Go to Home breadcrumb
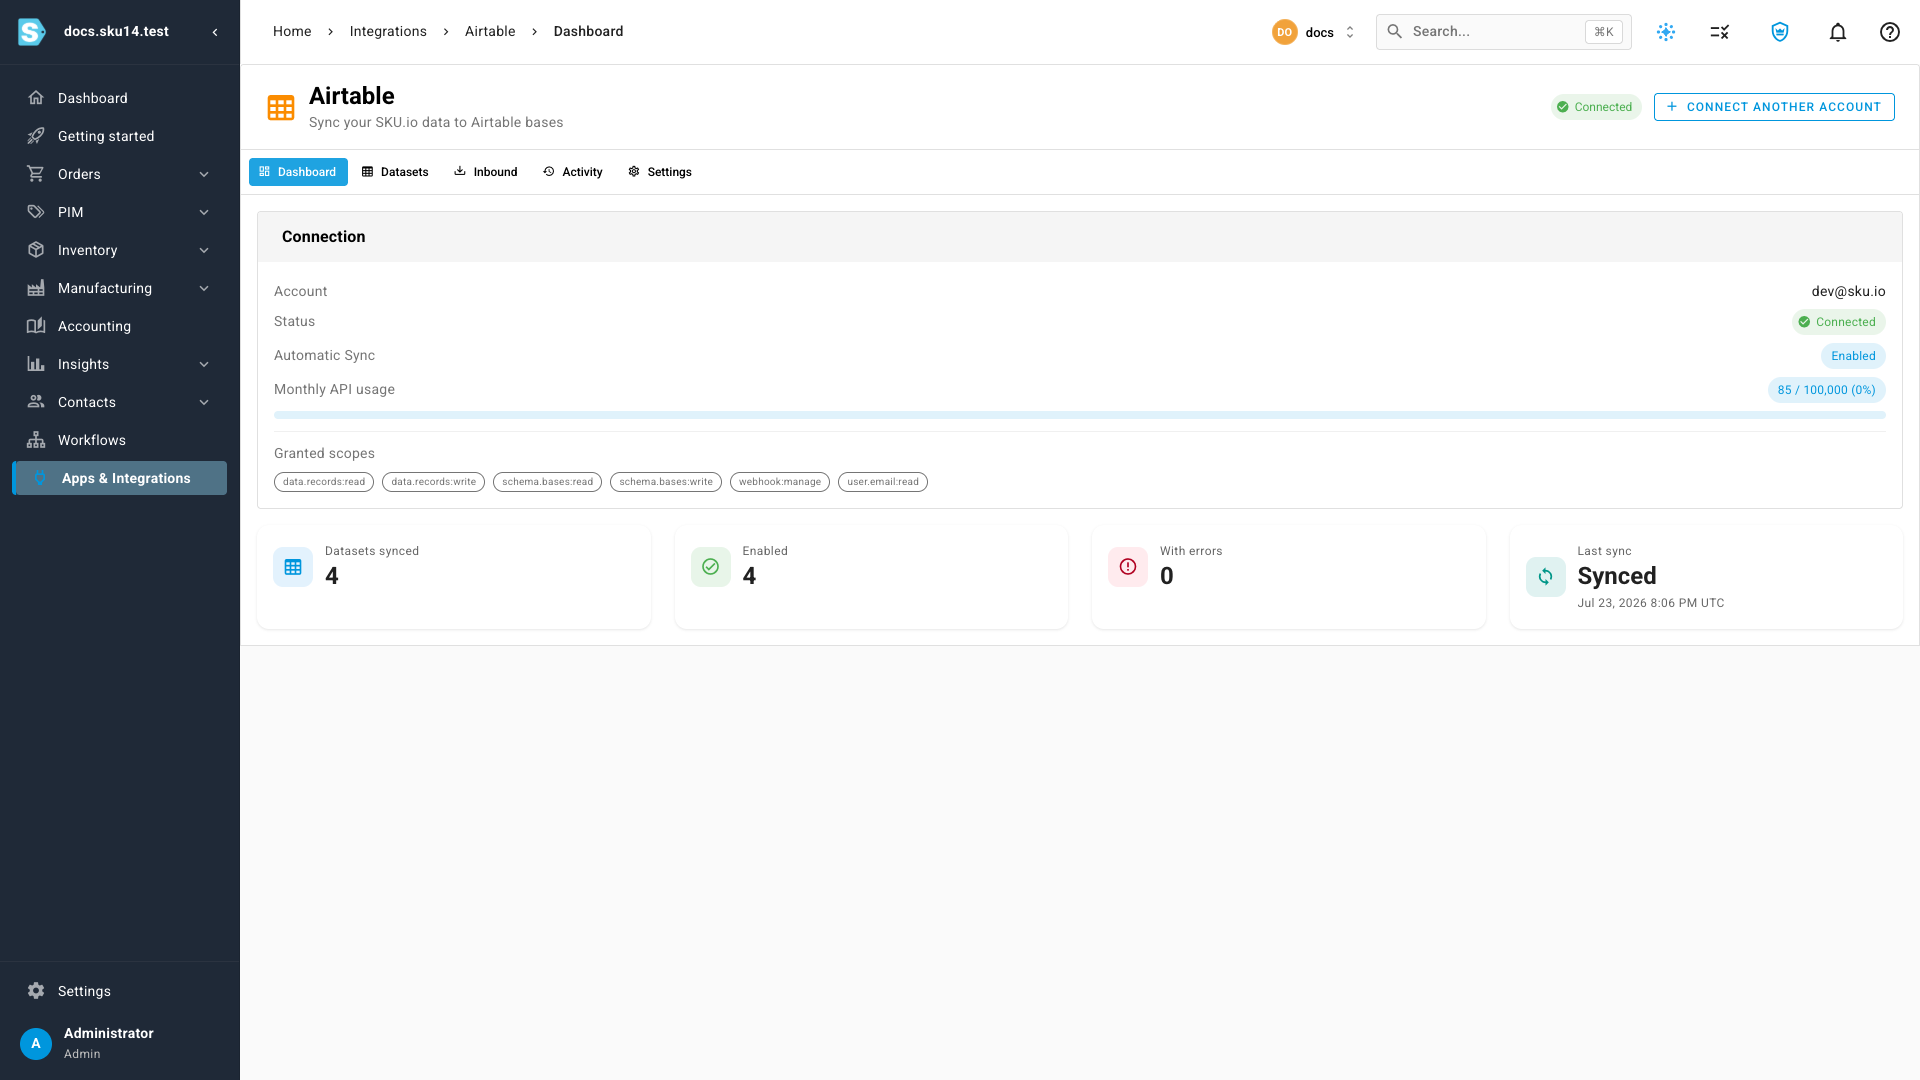 point(292,31)
